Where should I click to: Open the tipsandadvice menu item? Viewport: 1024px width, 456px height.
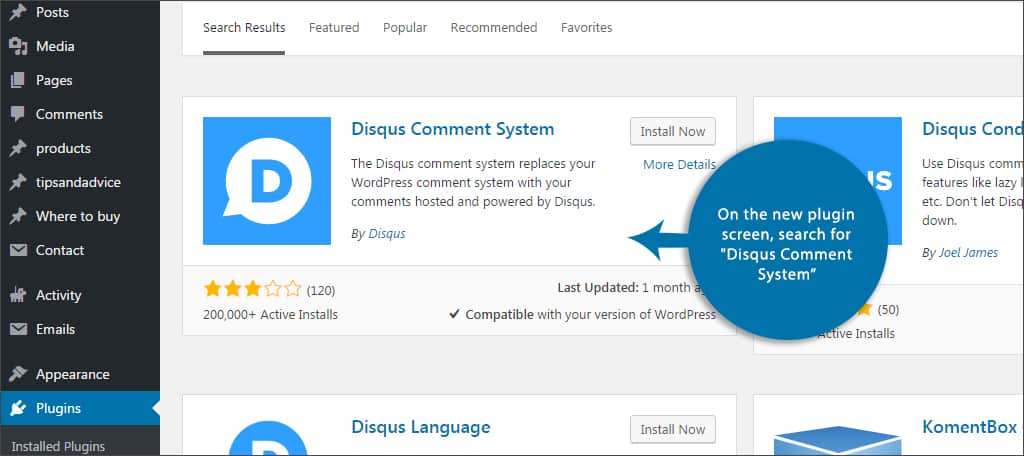[80, 182]
